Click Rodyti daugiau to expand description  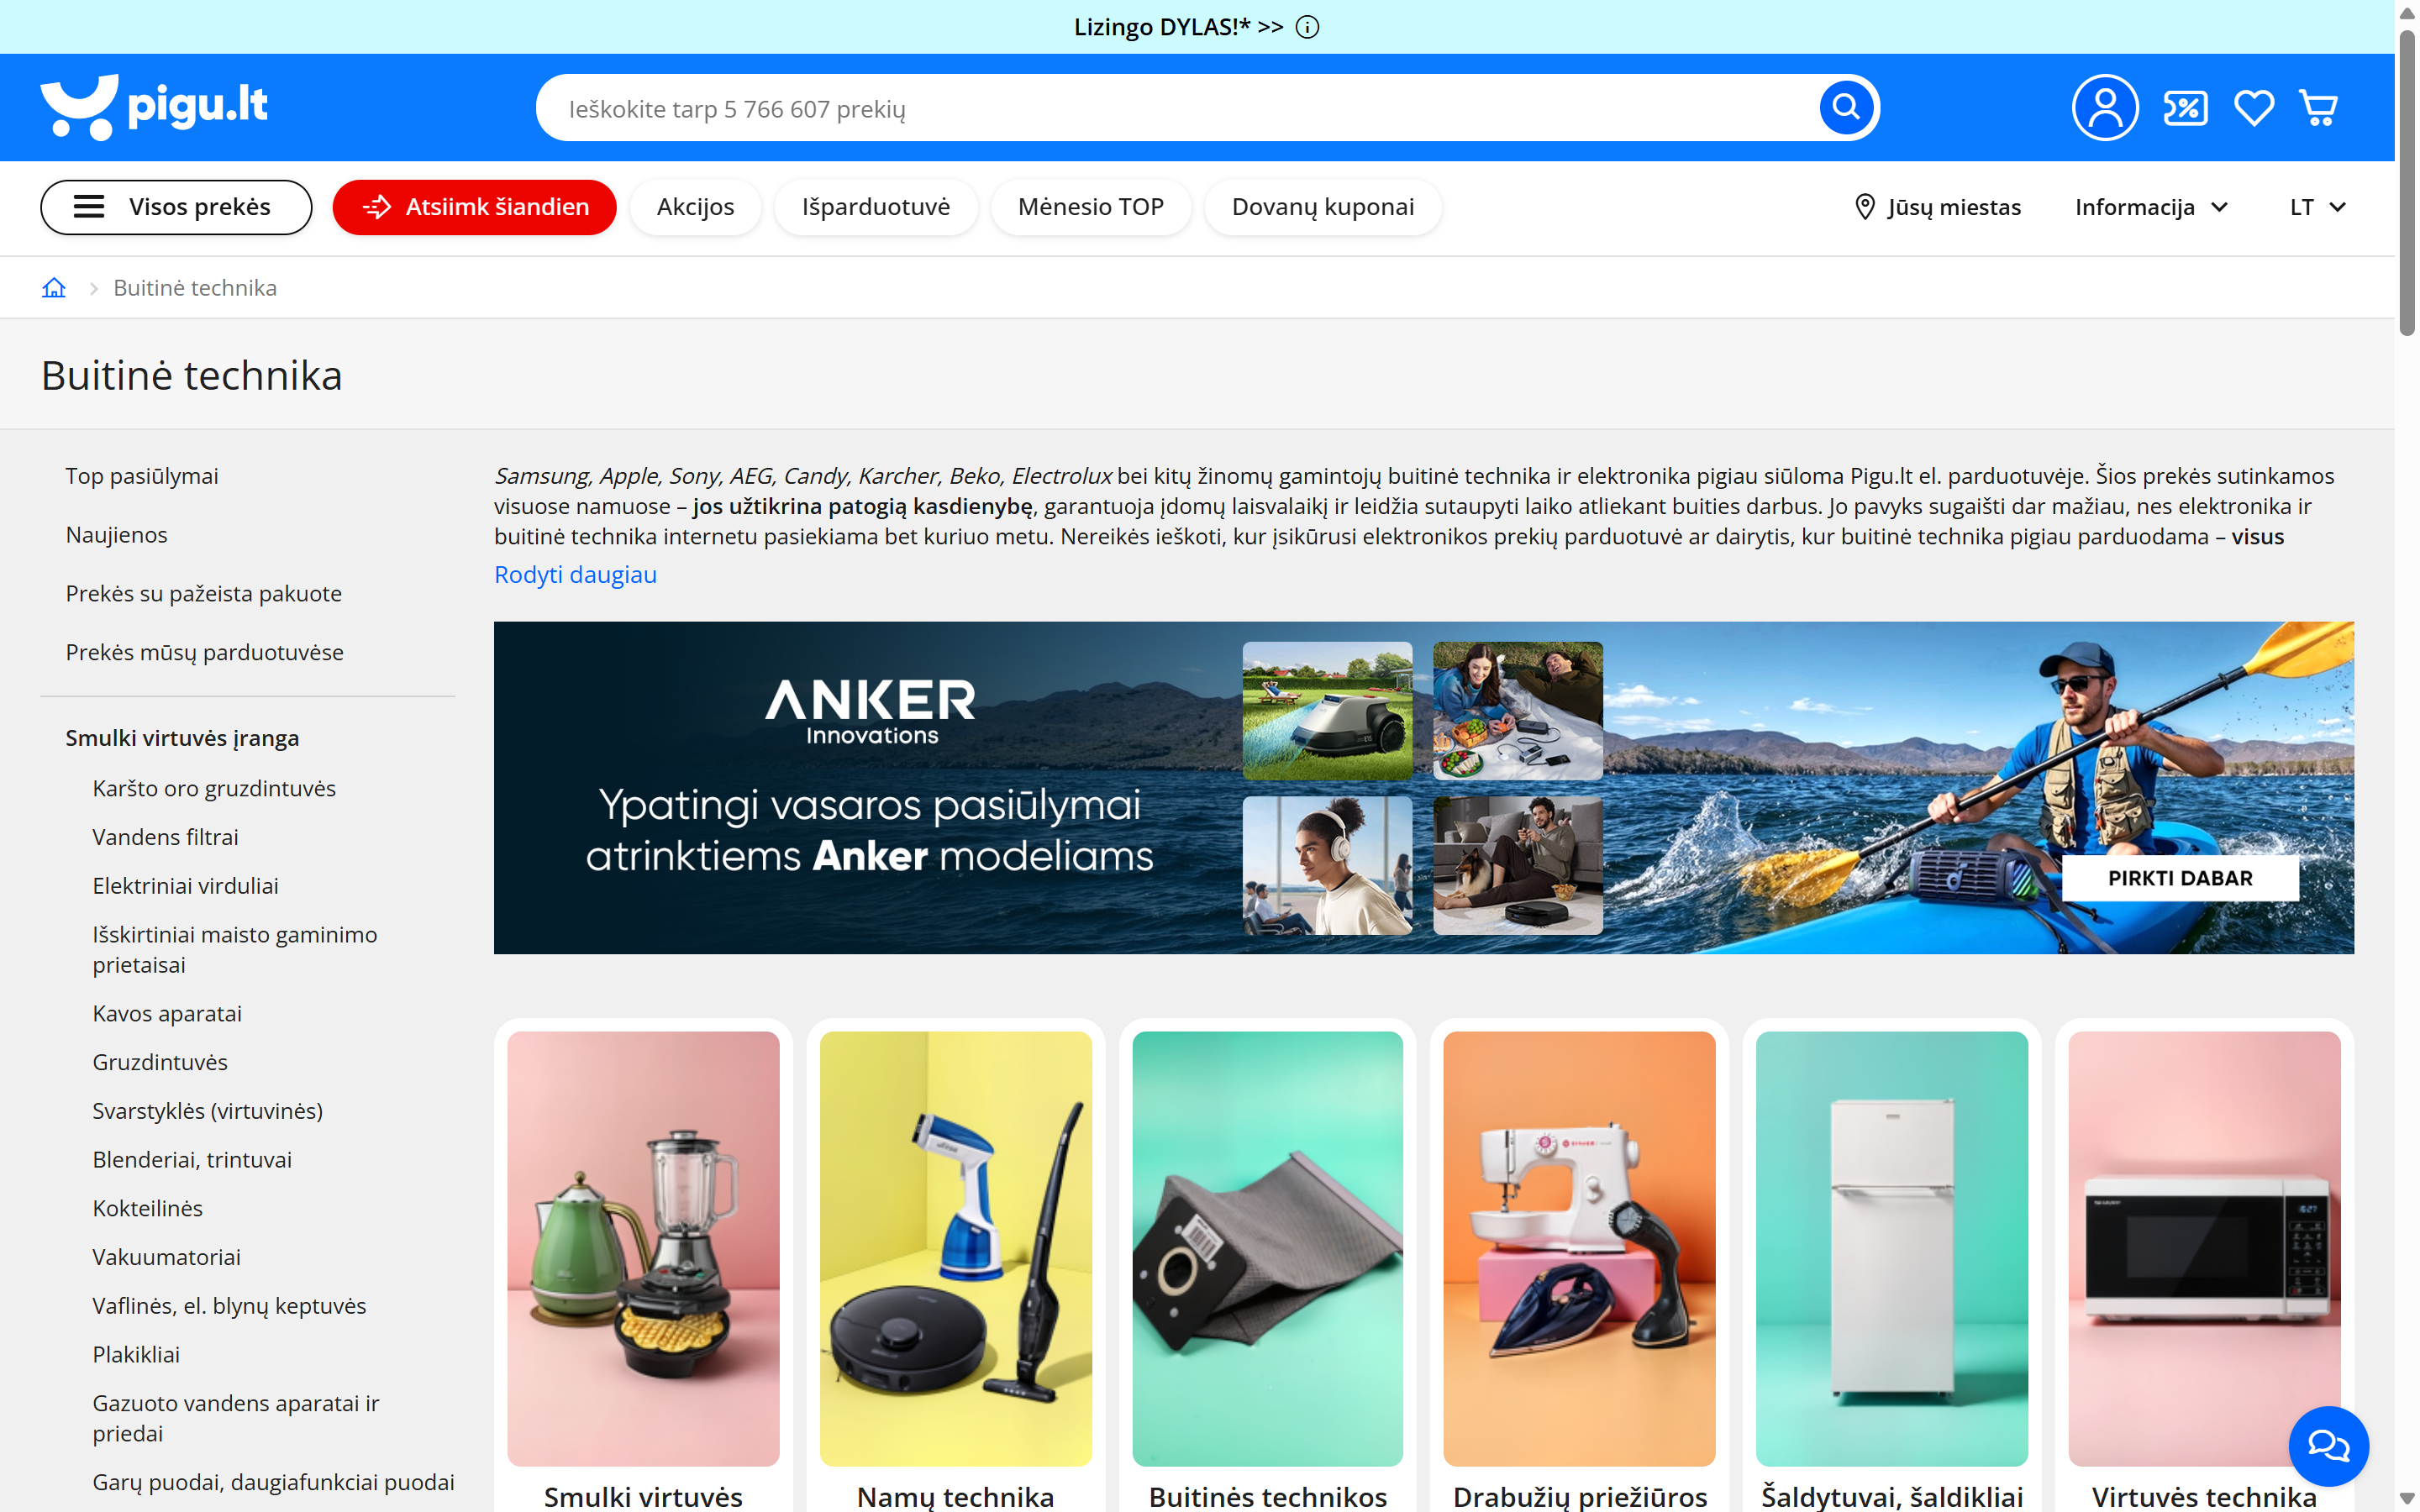[x=575, y=575]
